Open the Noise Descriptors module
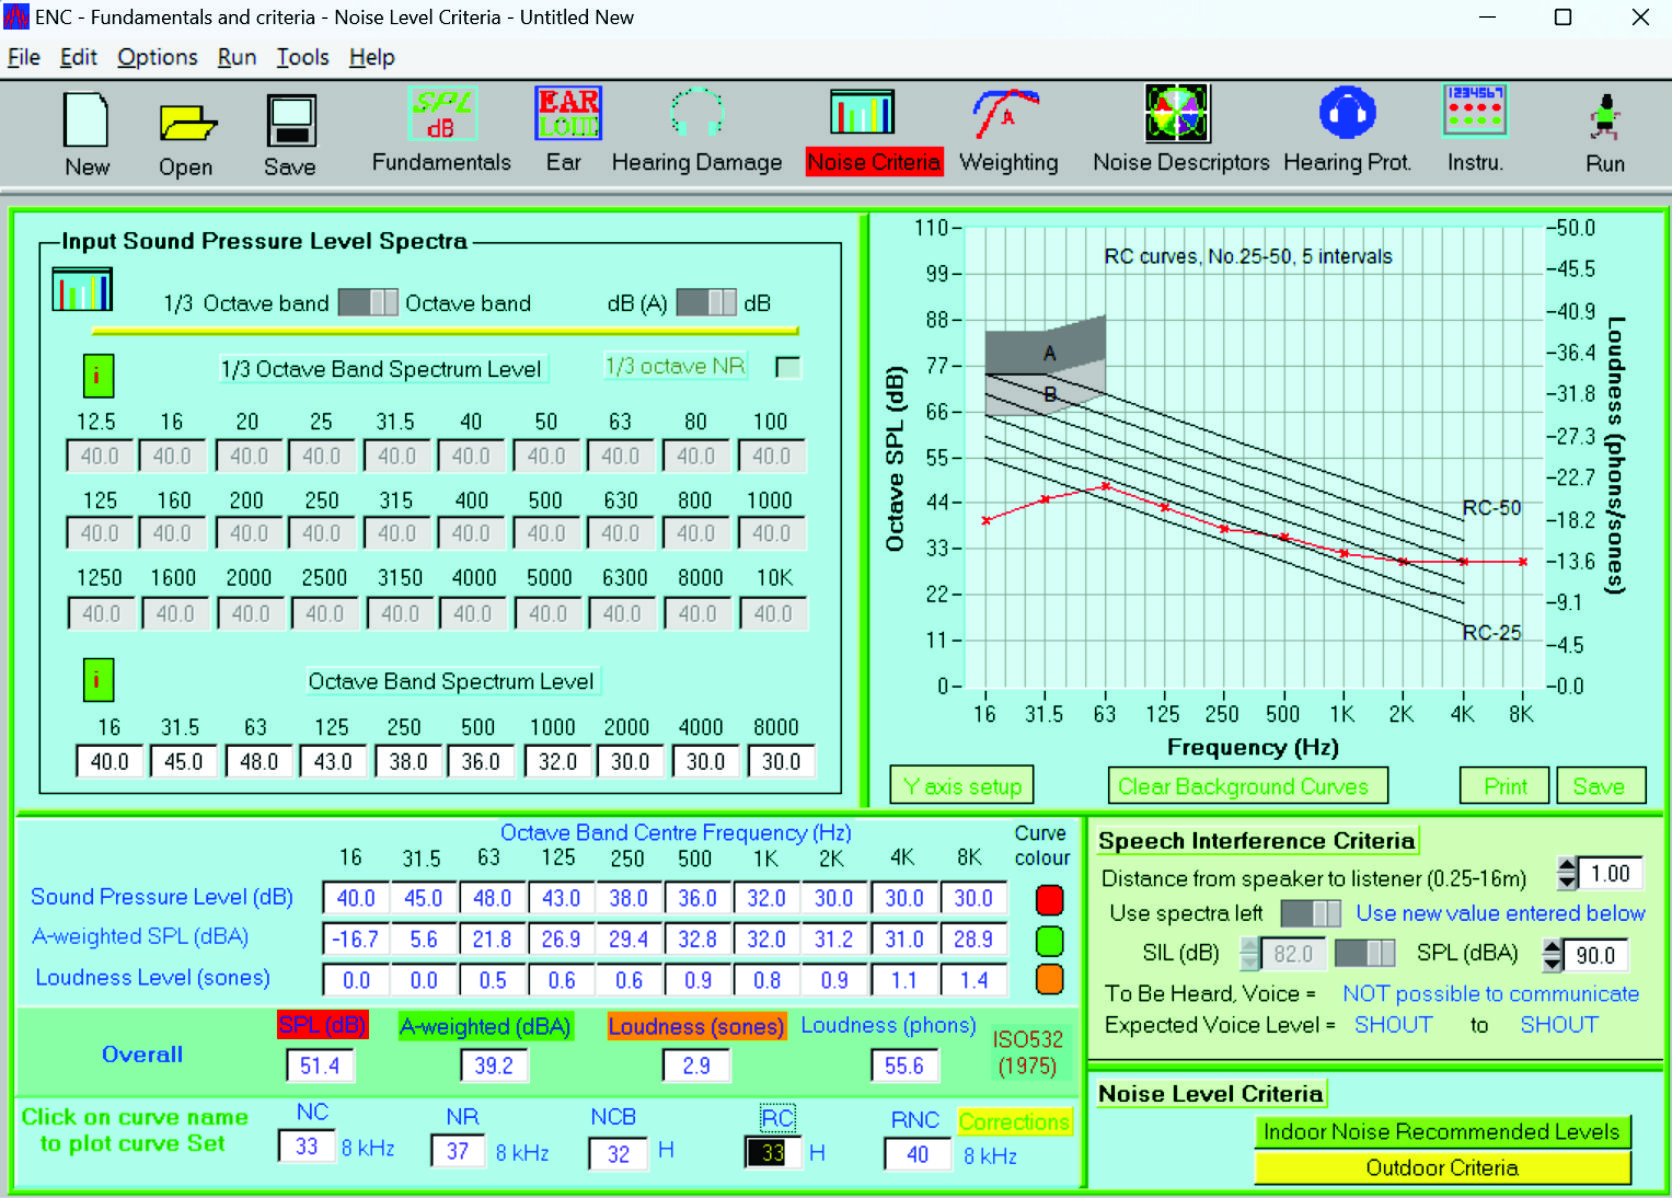This screenshot has width=1672, height=1198. click(1177, 114)
